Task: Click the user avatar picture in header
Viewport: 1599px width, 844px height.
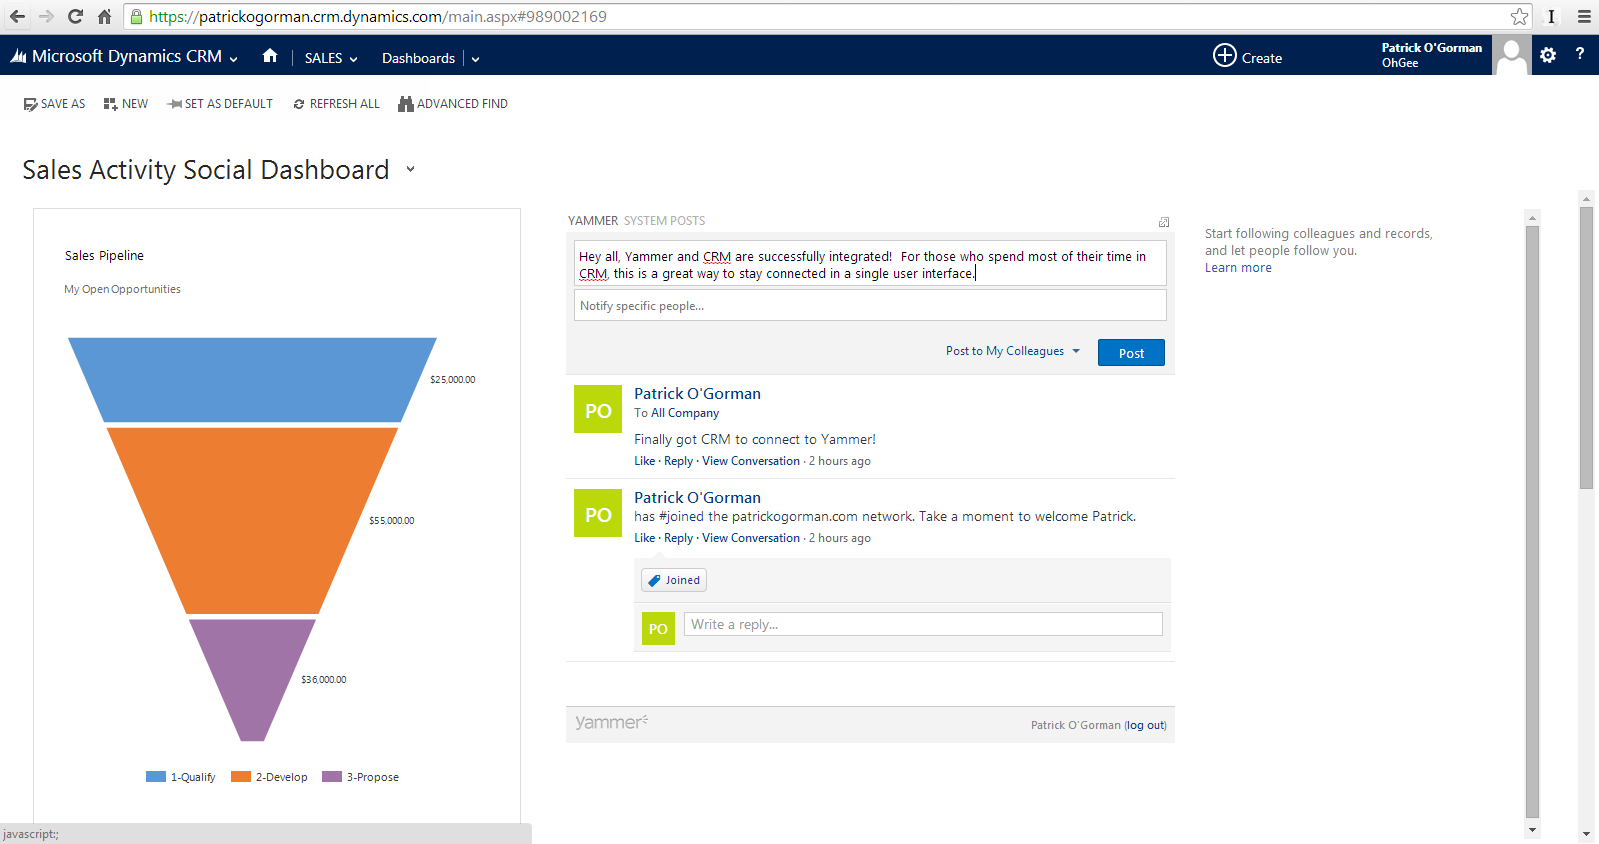Action: click(1511, 55)
